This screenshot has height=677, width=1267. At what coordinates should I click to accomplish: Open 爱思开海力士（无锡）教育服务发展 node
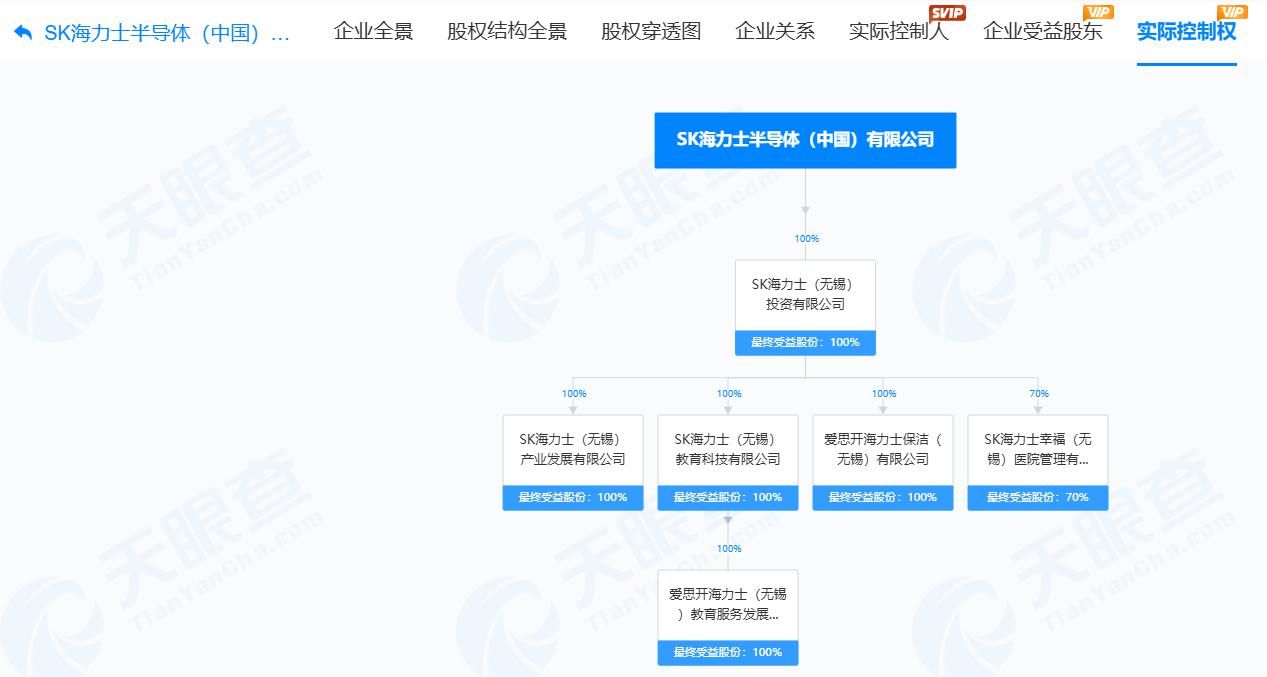point(728,605)
